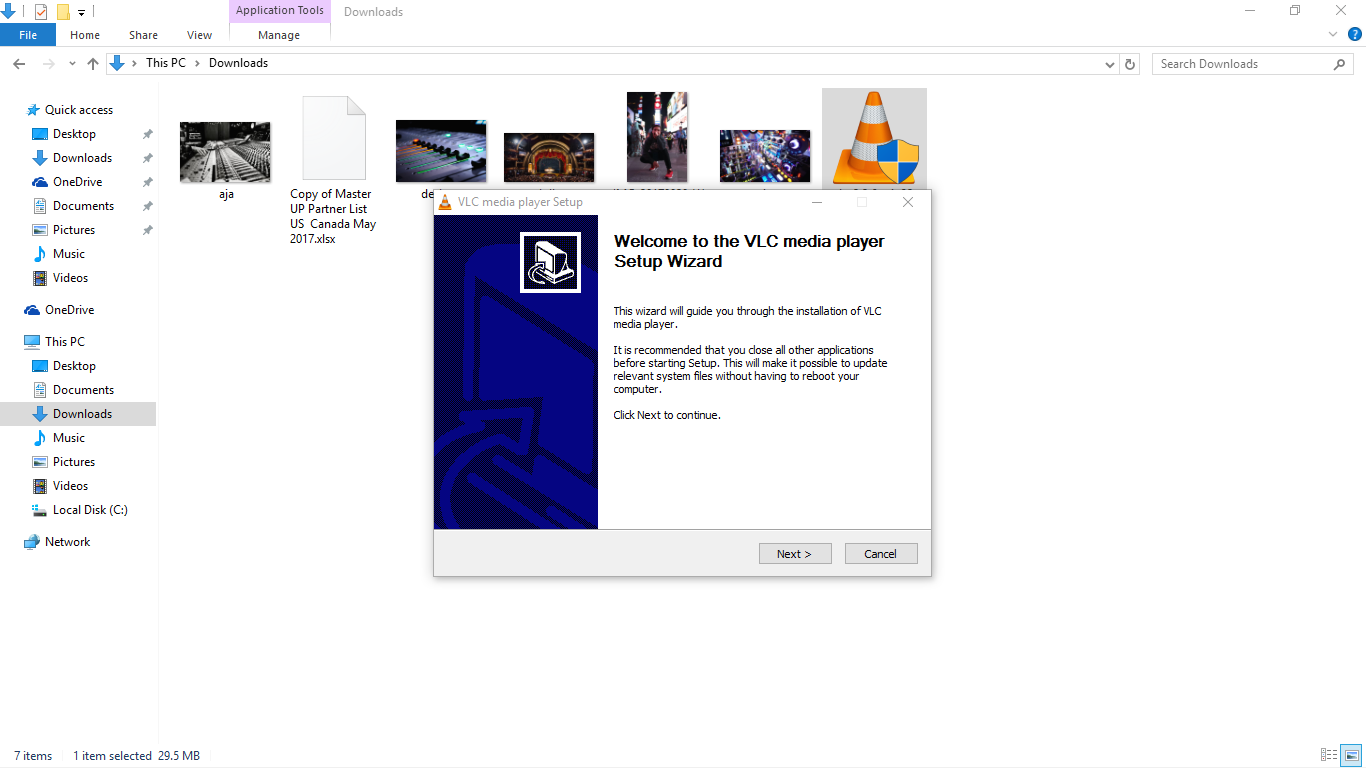
Task: Open Desktop under This PC
Action: (74, 366)
